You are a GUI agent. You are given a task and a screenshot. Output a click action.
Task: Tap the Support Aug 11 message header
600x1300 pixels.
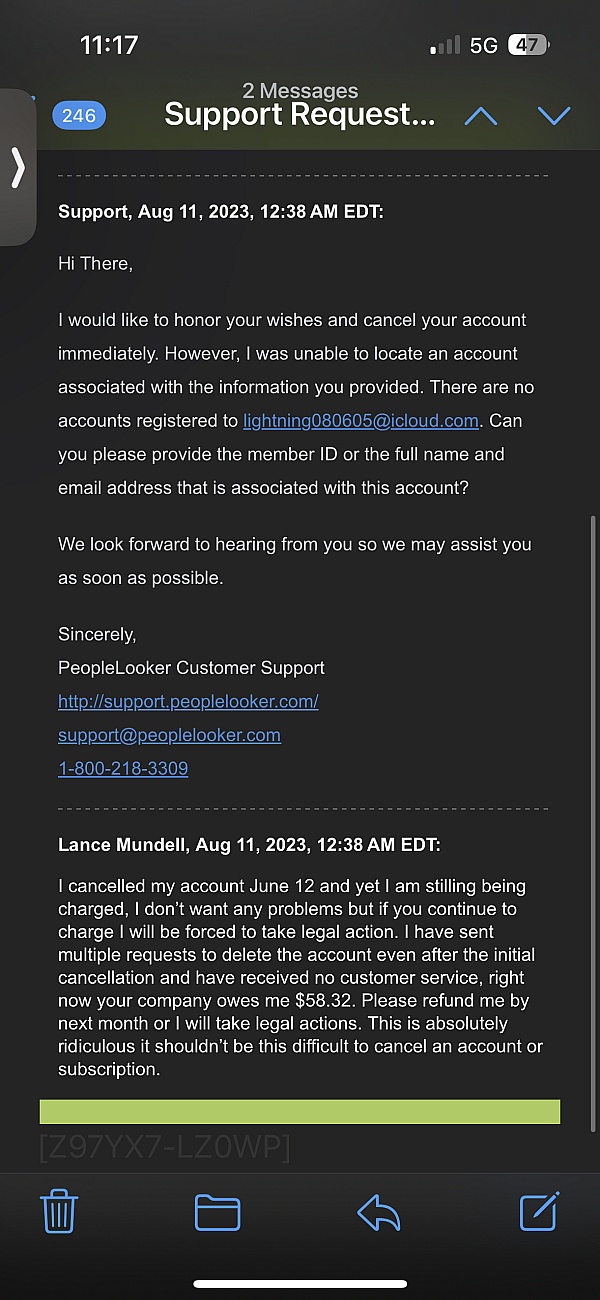tap(221, 212)
